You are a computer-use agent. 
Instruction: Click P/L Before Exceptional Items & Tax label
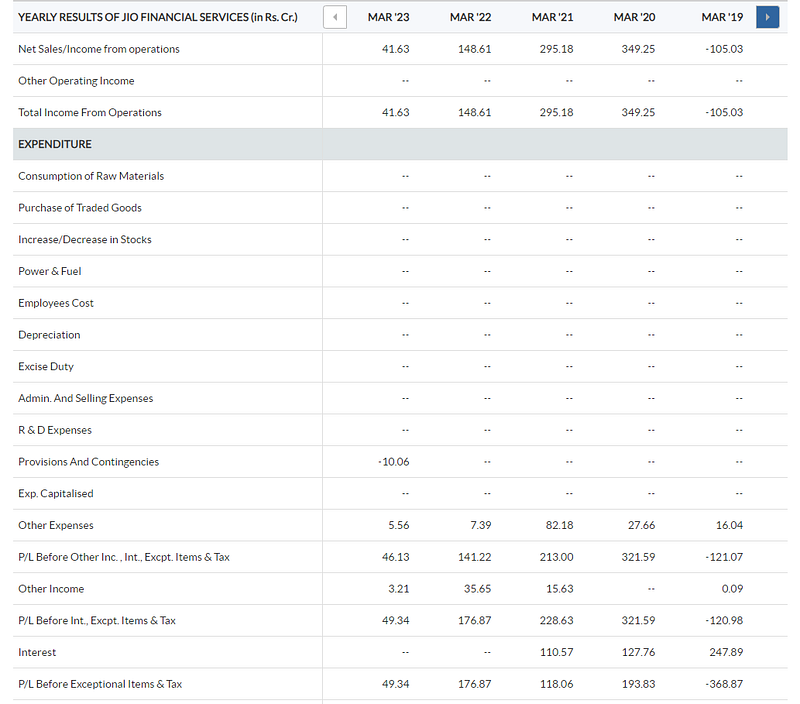[x=100, y=684]
